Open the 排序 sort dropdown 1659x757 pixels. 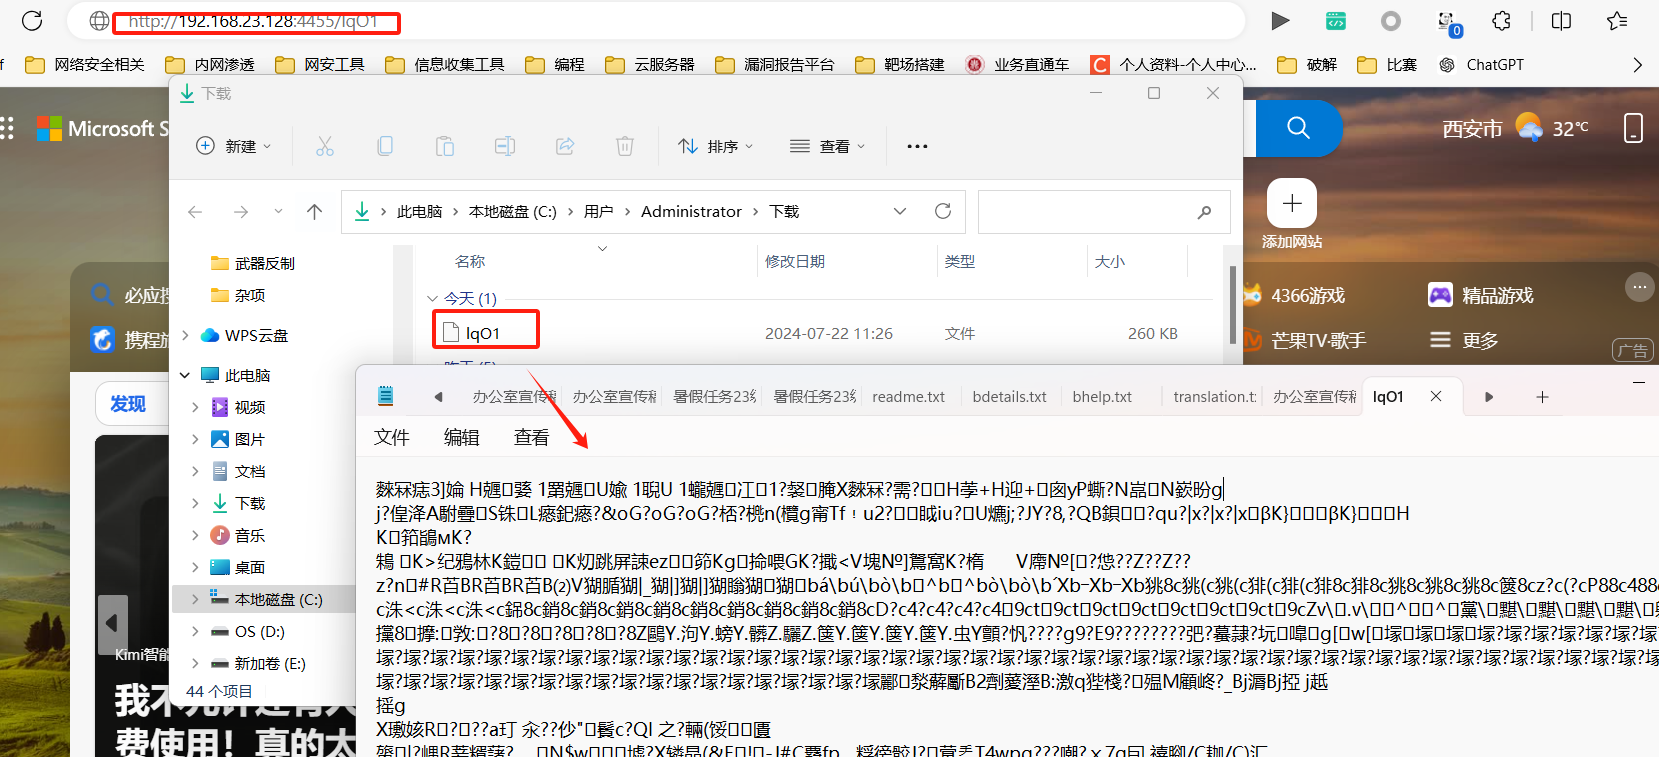point(715,146)
